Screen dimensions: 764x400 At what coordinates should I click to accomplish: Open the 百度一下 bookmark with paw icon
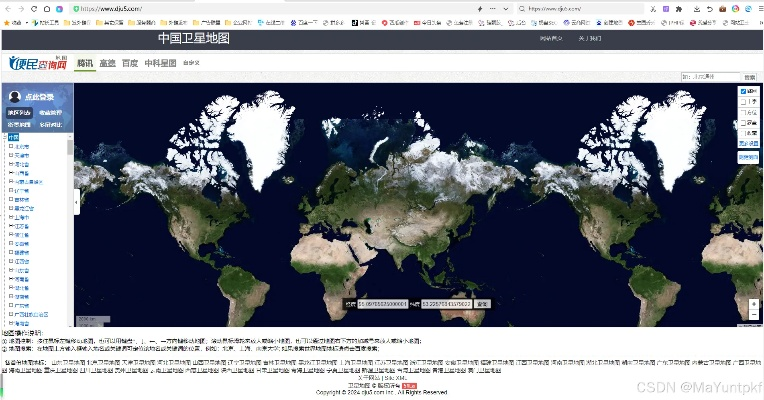tap(304, 22)
